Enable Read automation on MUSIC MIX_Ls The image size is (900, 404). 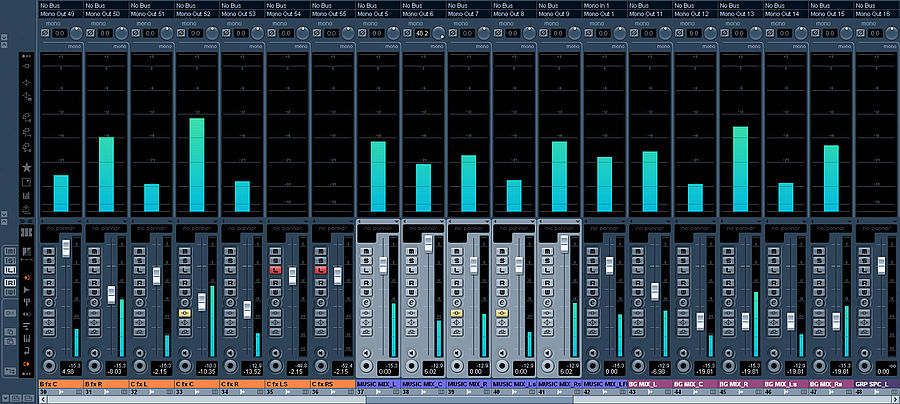pyautogui.click(x=503, y=282)
